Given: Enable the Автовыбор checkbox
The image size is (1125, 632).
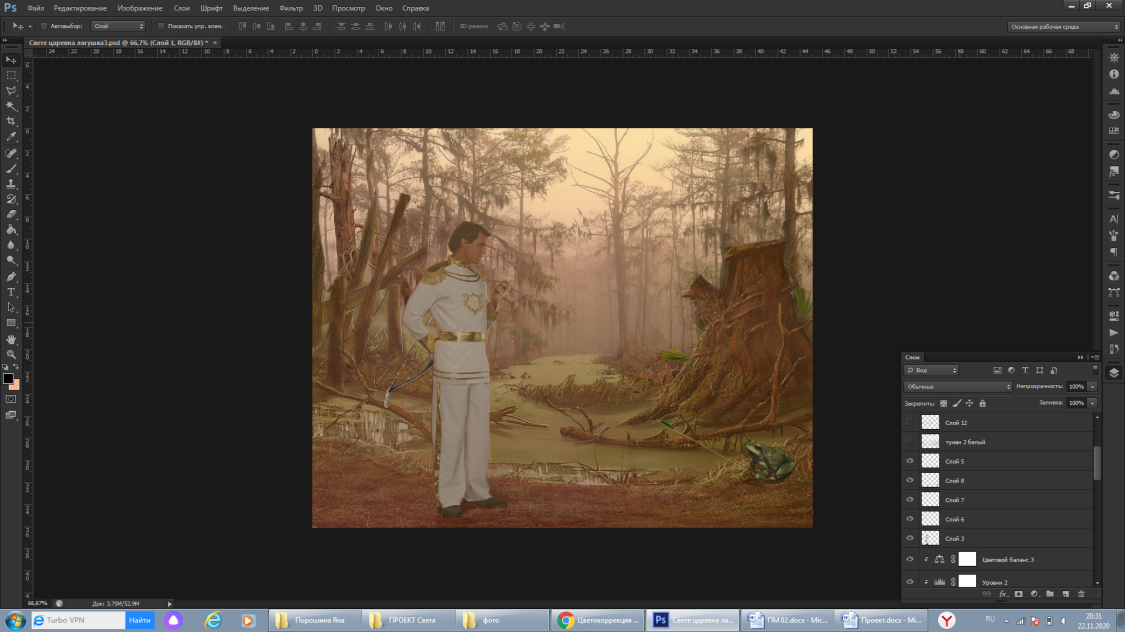Looking at the screenshot, I should coord(44,26).
